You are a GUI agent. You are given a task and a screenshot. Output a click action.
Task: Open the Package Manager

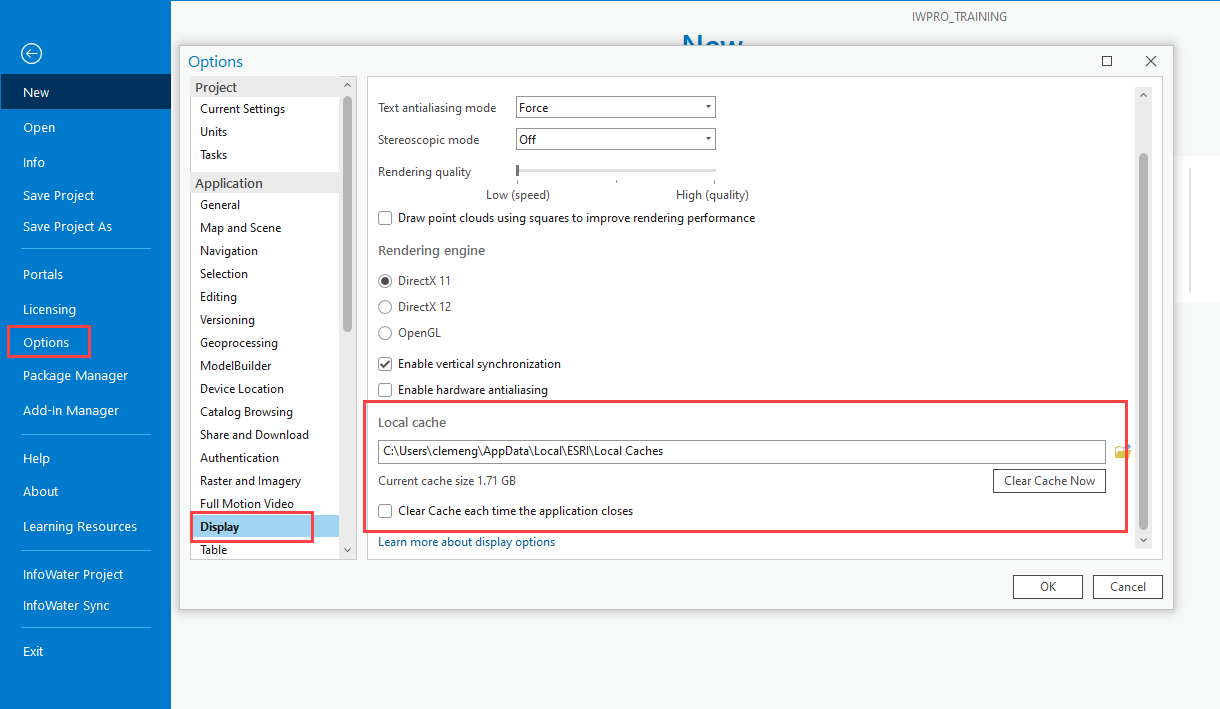[75, 375]
